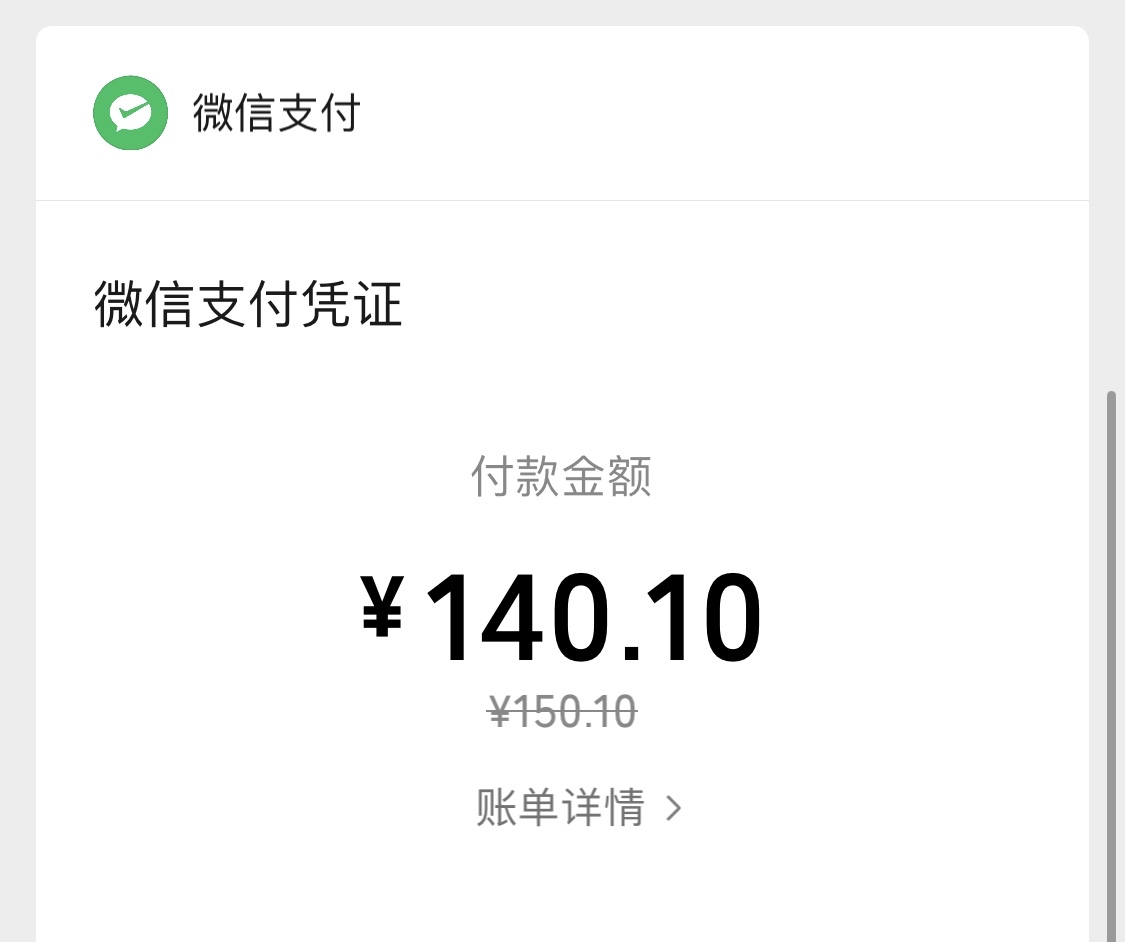This screenshot has height=942, width=1125.
Task: Tap the divider line below the header
Action: coord(562,200)
